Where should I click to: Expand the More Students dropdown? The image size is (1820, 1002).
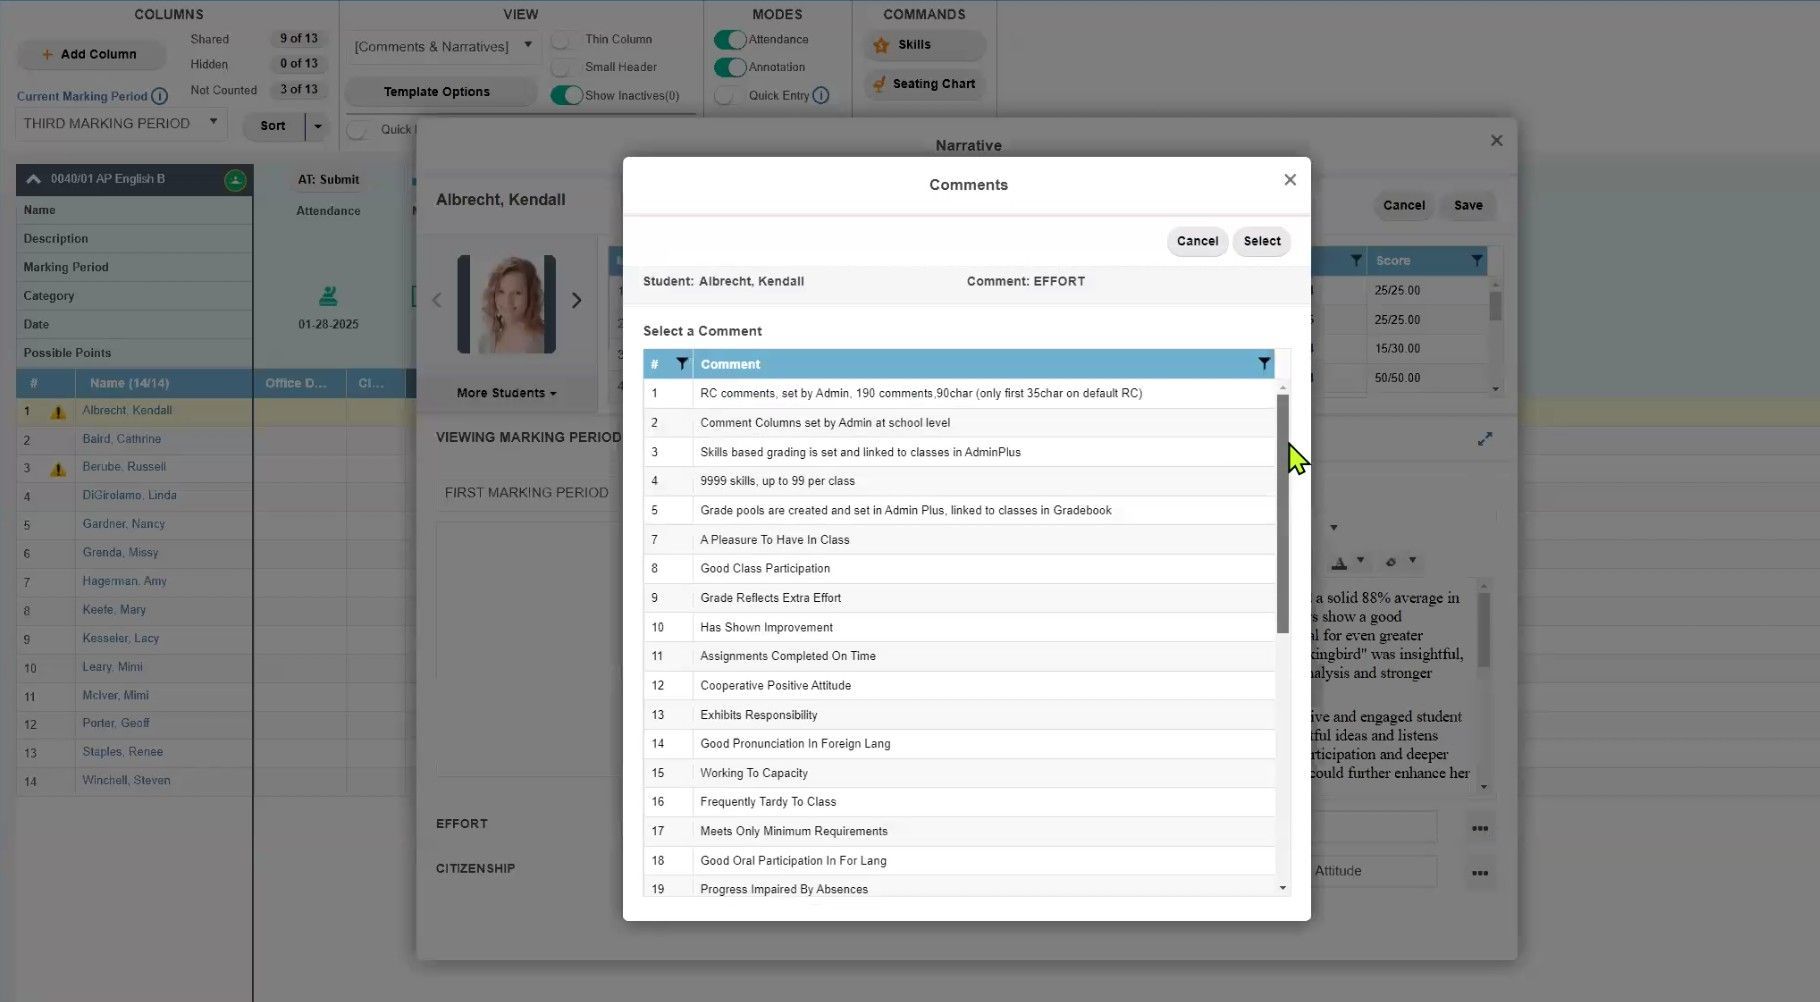505,392
